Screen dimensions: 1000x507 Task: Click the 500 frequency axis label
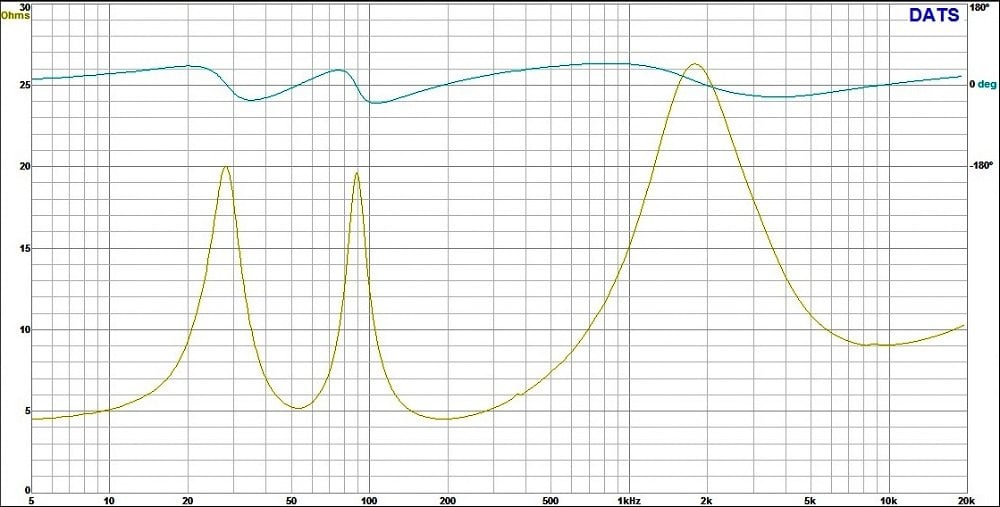(550, 500)
